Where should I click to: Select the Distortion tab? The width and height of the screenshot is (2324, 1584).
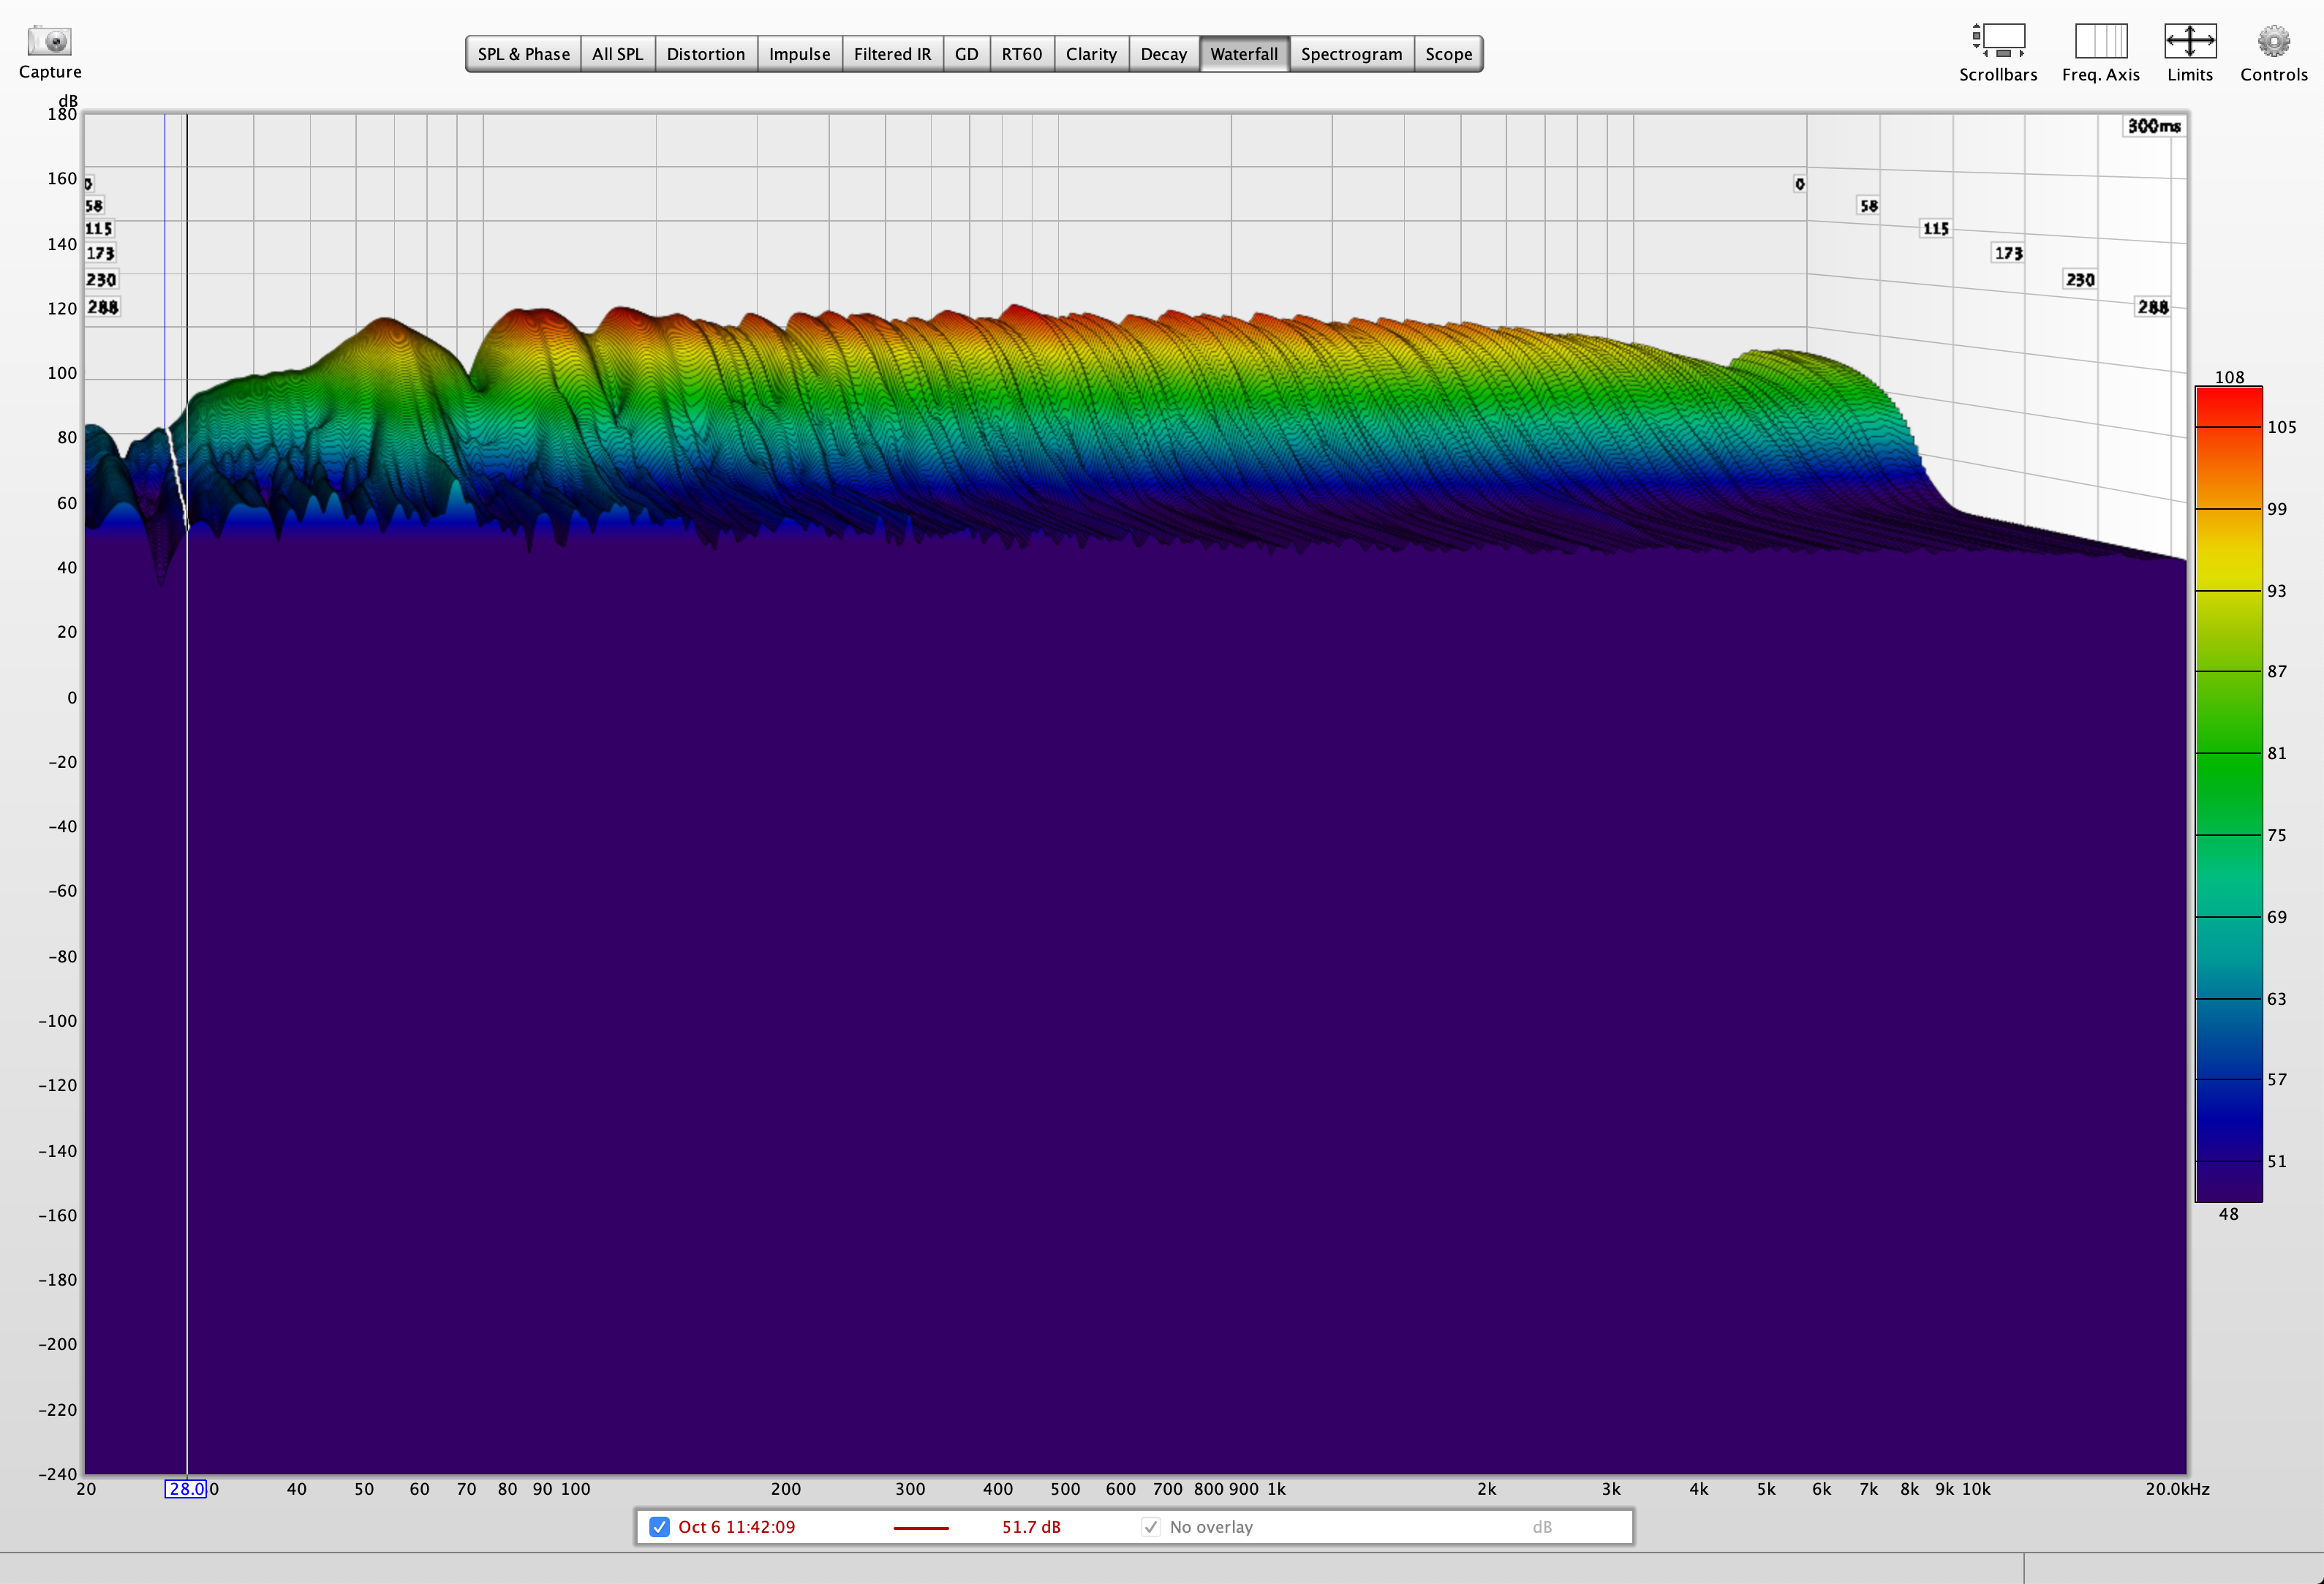click(705, 54)
